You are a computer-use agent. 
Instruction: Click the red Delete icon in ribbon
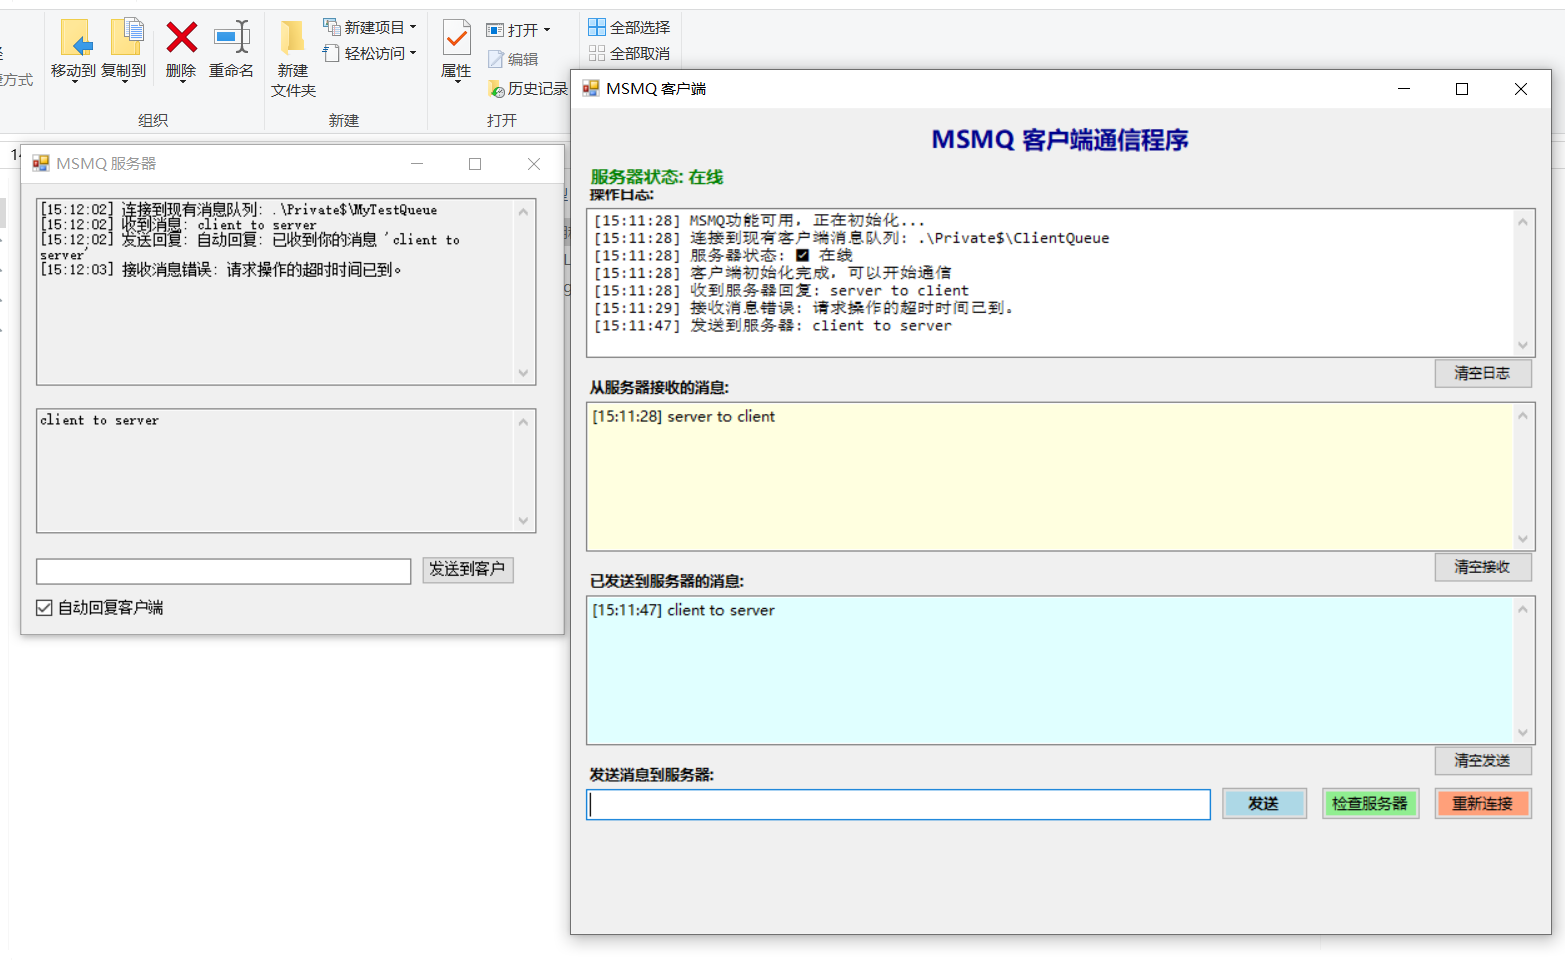pos(181,38)
